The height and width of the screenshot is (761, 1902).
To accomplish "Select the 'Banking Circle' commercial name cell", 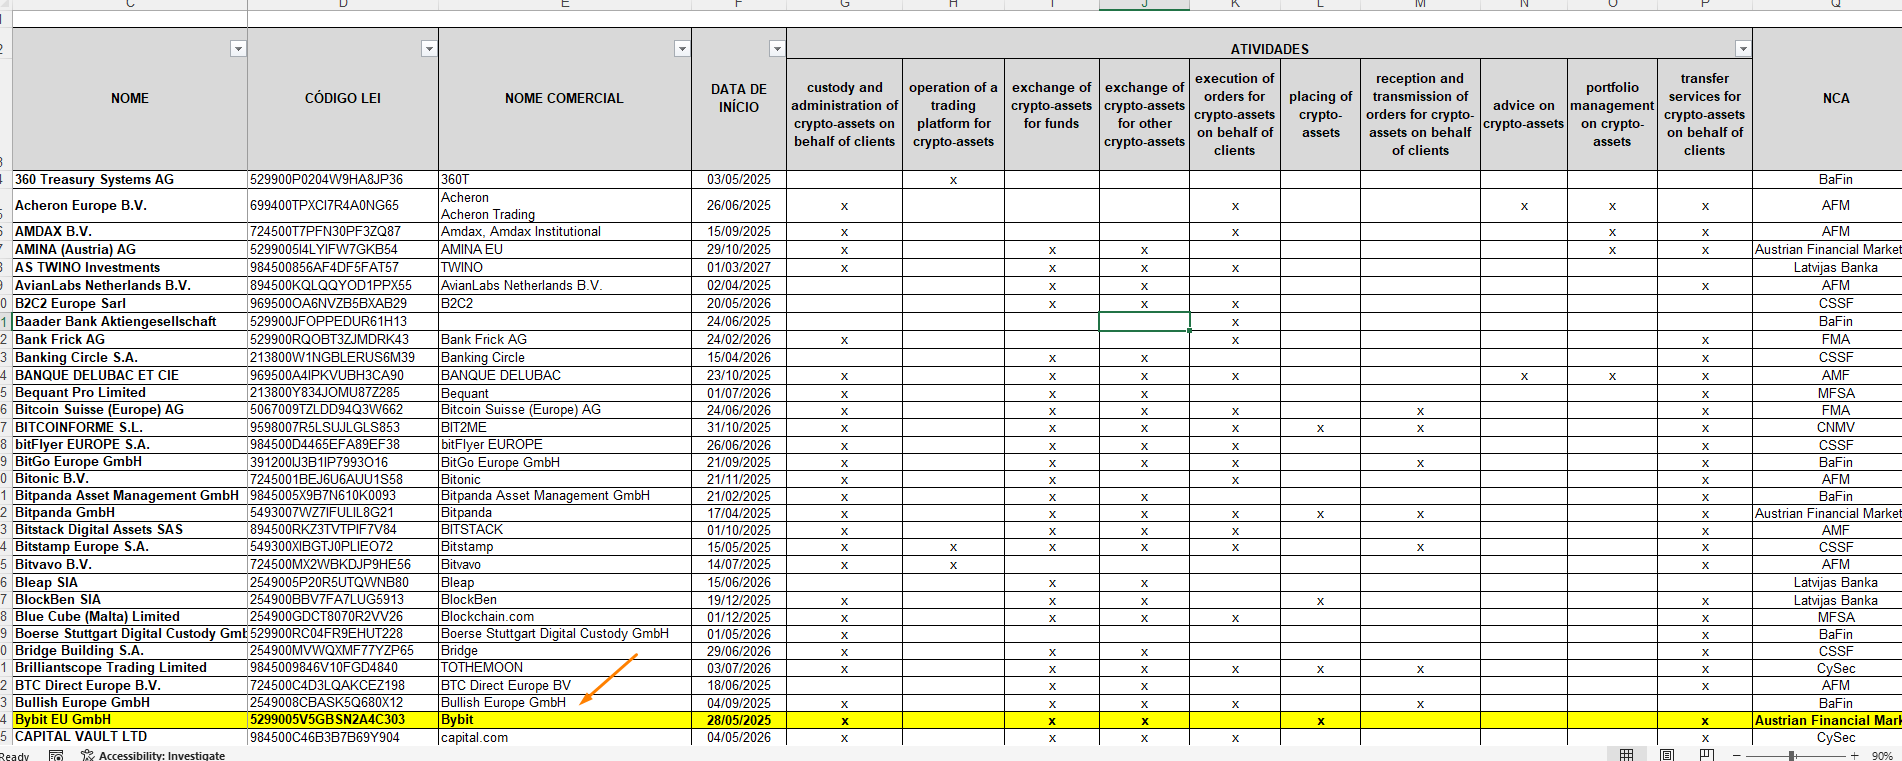I will (x=564, y=357).
